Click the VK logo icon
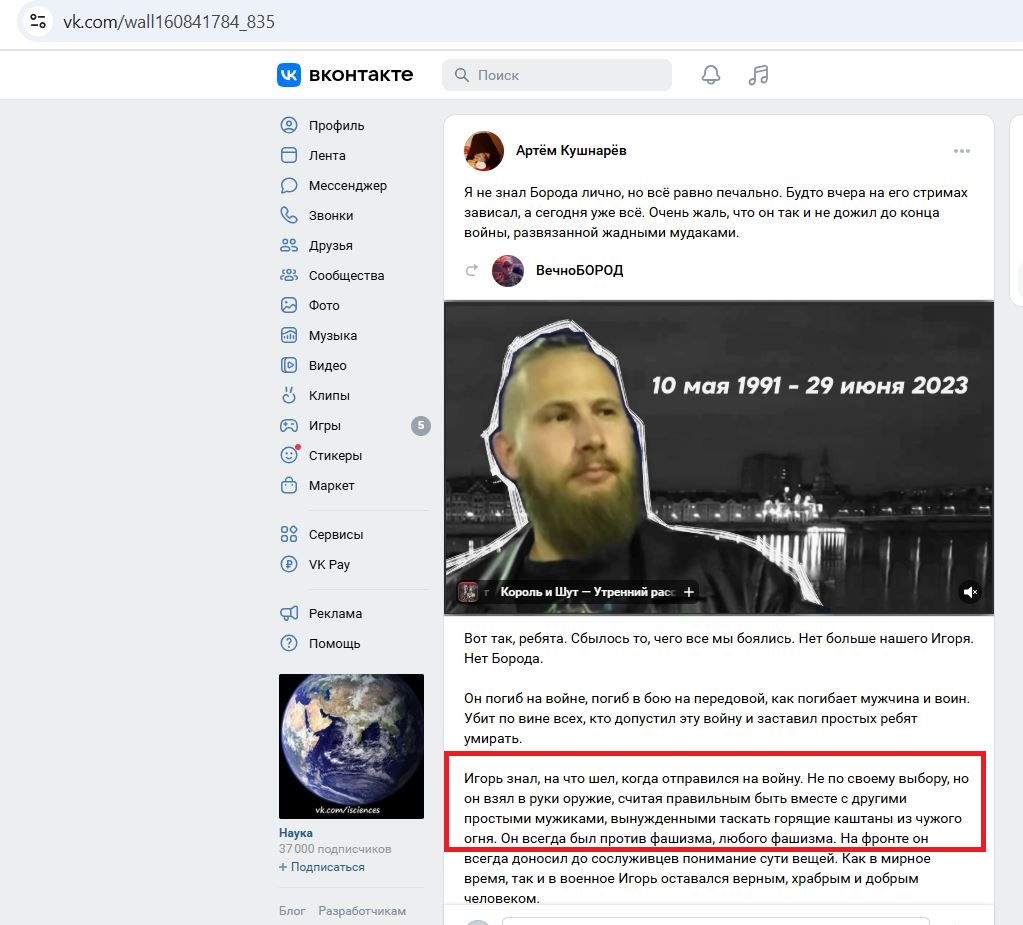Image resolution: width=1023 pixels, height=925 pixels. 289,75
